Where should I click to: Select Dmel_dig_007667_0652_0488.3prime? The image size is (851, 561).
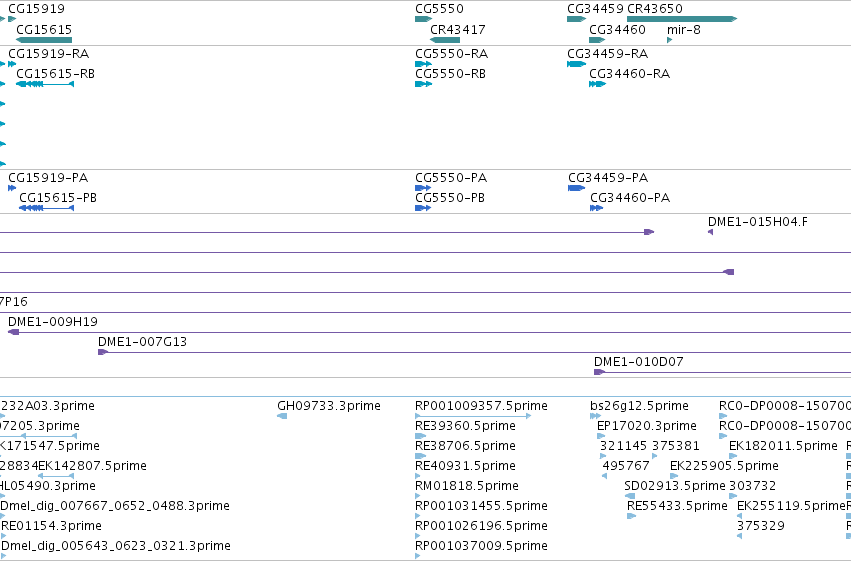(x=3, y=516)
